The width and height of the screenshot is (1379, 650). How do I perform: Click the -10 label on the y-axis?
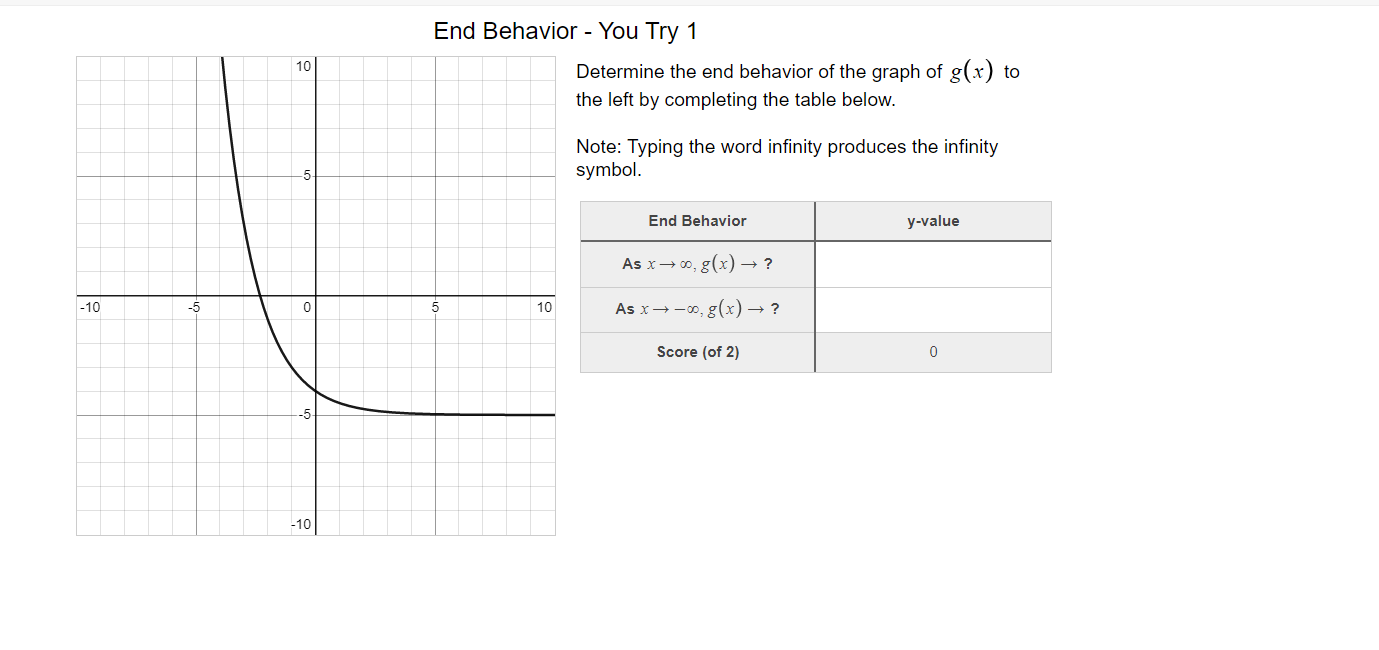[x=303, y=522]
